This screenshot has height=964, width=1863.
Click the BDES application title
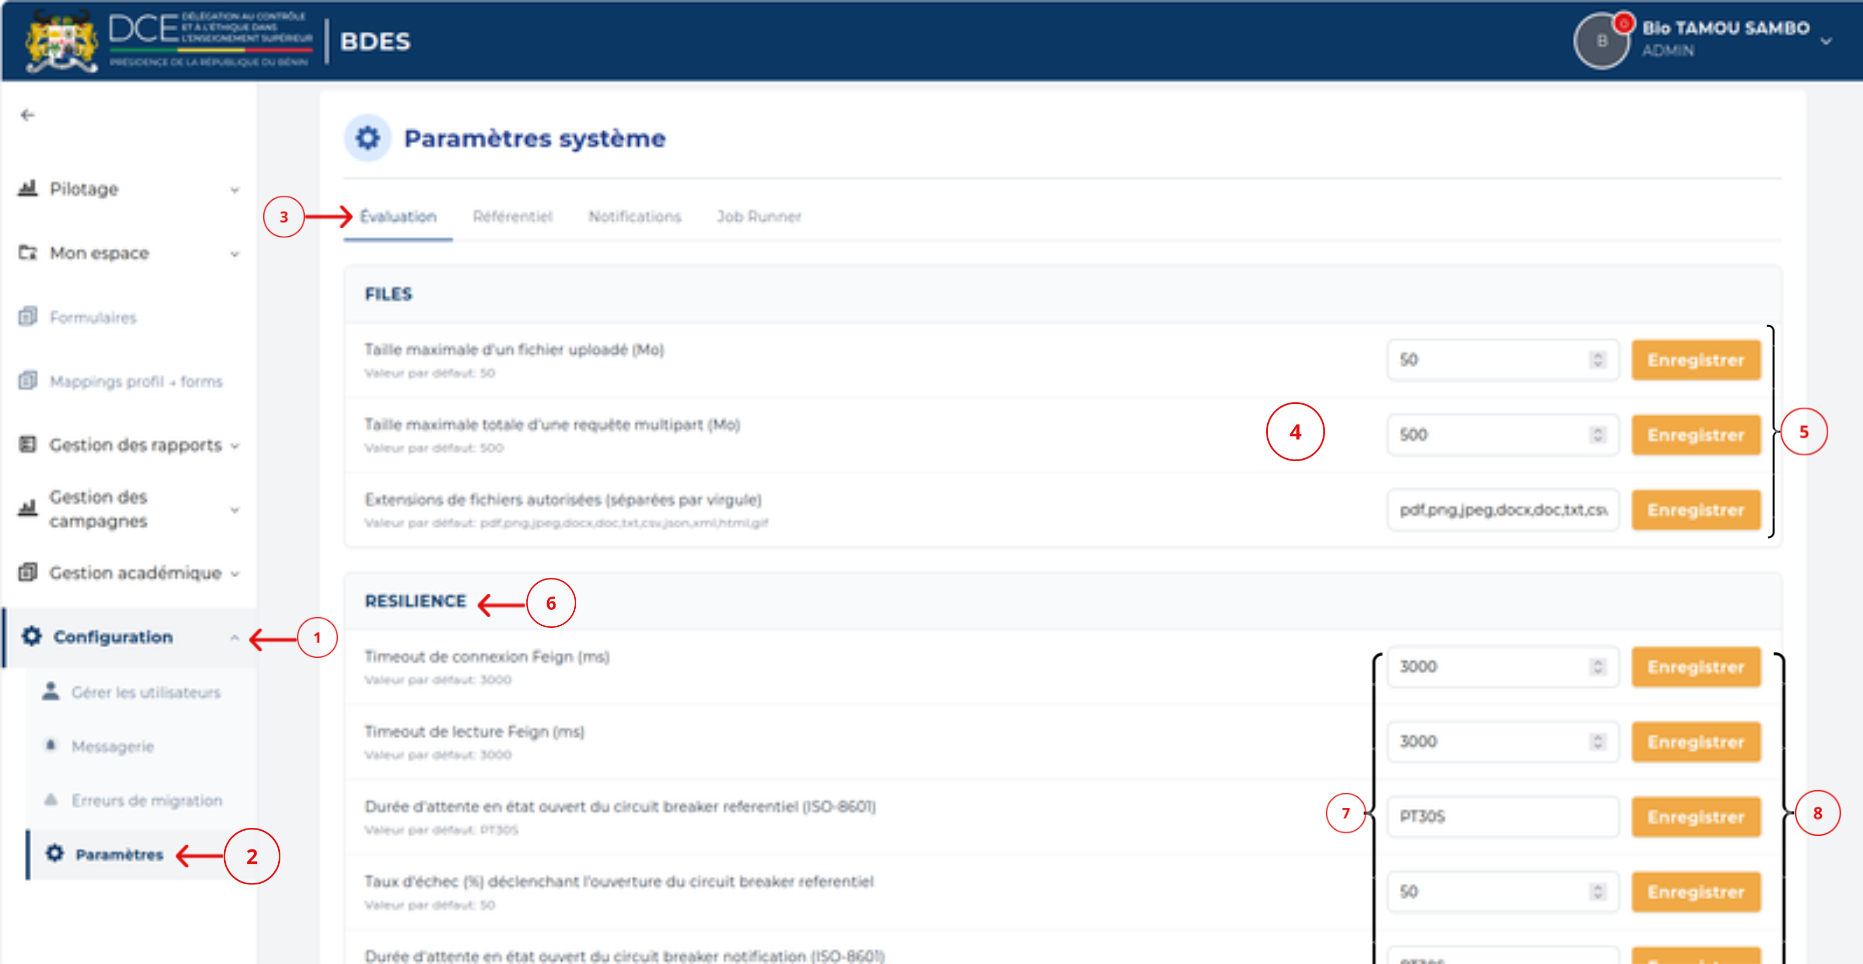pyautogui.click(x=375, y=42)
